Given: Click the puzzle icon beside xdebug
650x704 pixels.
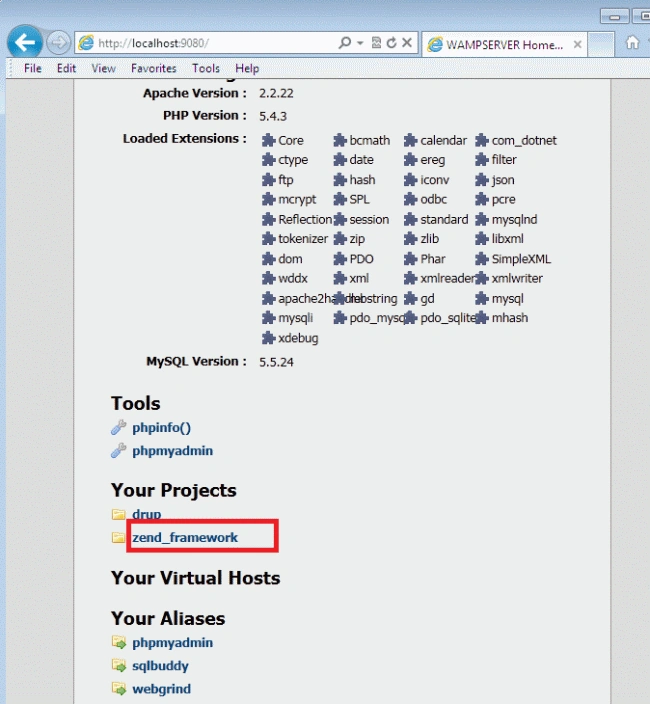Looking at the screenshot, I should click(x=268, y=338).
